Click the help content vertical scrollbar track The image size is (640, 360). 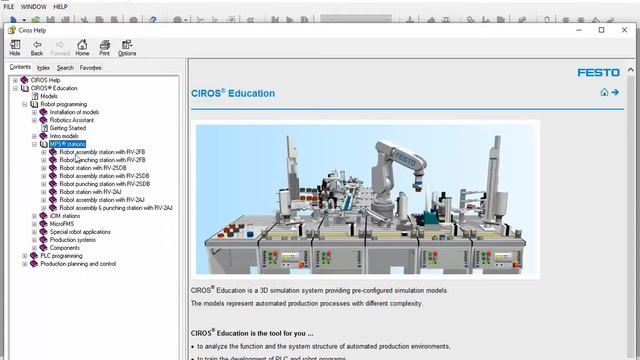[631, 216]
